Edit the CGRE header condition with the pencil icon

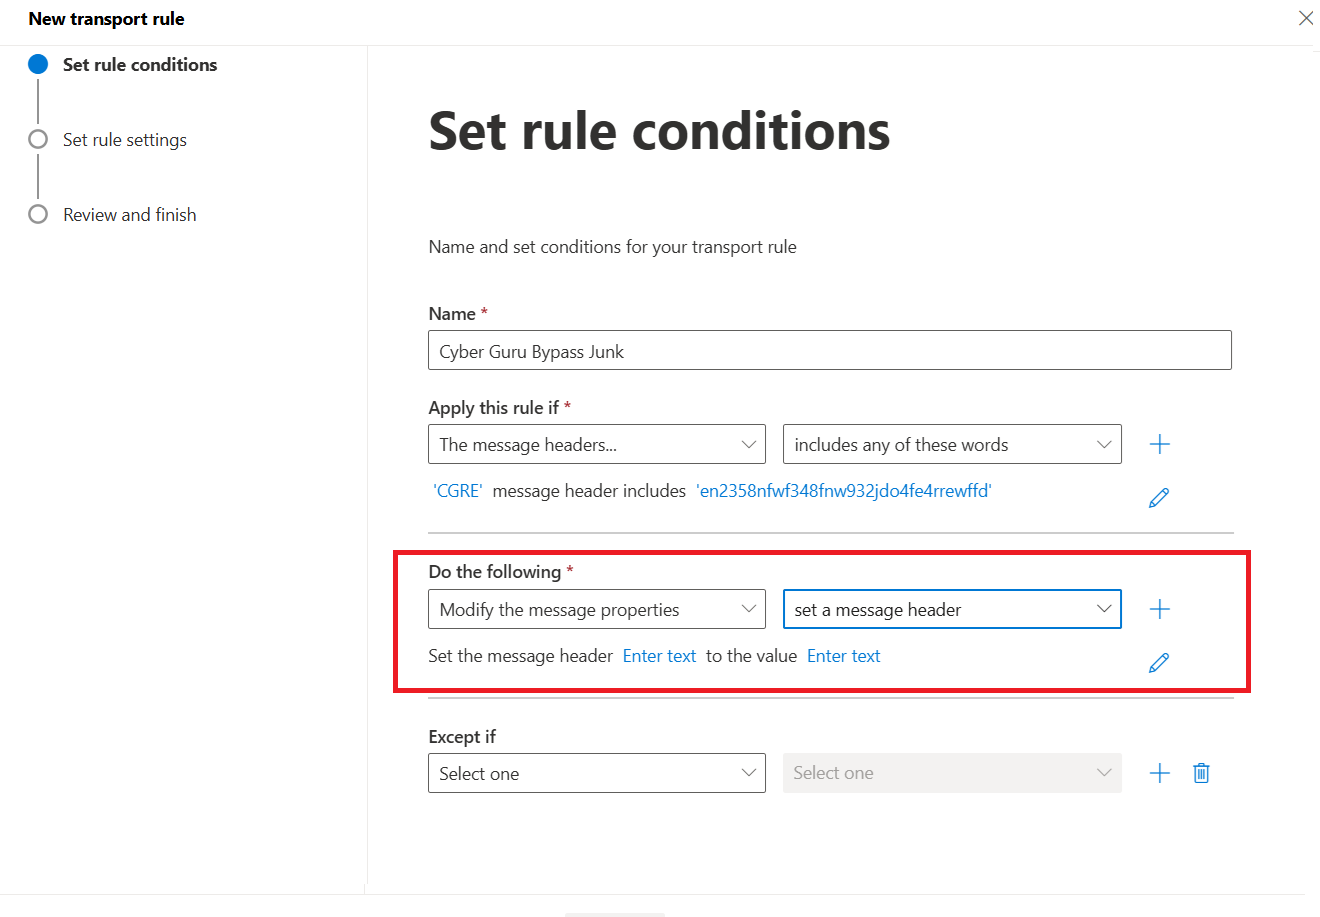pyautogui.click(x=1159, y=497)
